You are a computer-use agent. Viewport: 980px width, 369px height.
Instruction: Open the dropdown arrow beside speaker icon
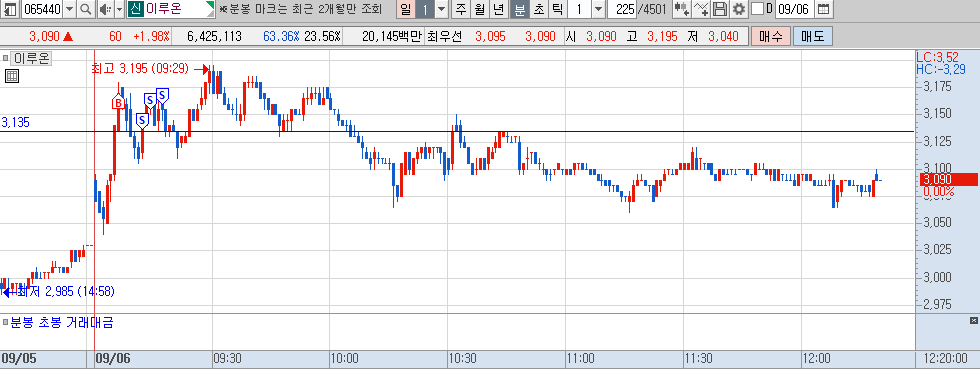[119, 9]
